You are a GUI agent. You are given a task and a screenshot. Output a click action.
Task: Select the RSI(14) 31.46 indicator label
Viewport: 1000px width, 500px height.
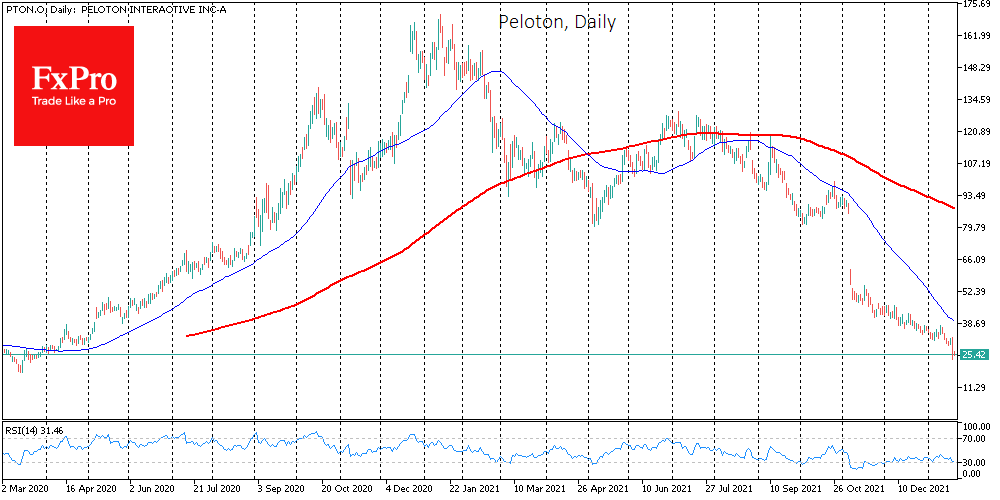tap(34, 430)
